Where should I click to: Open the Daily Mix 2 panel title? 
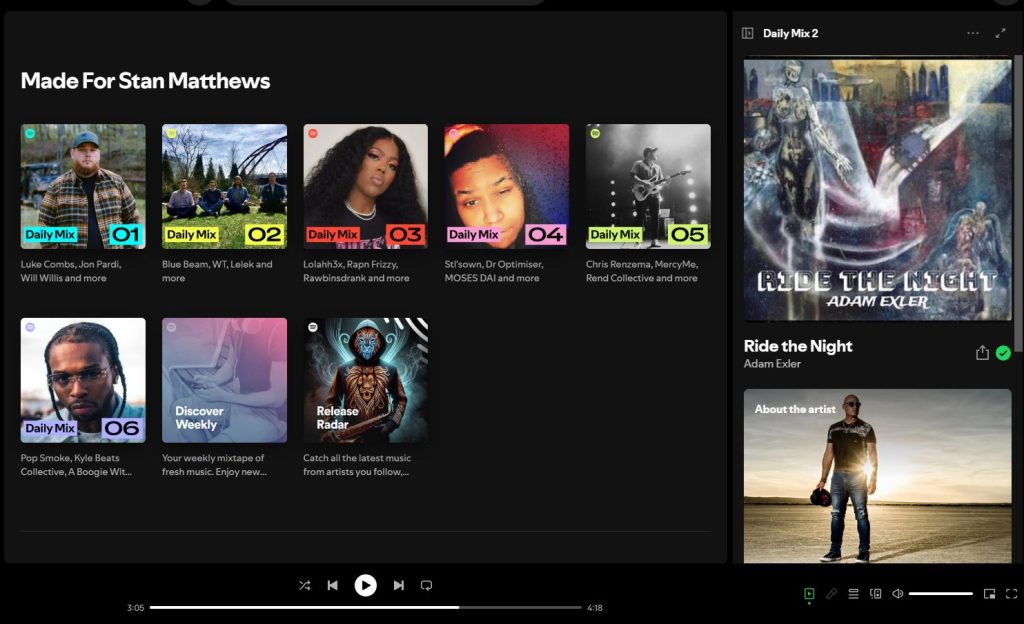[790, 33]
